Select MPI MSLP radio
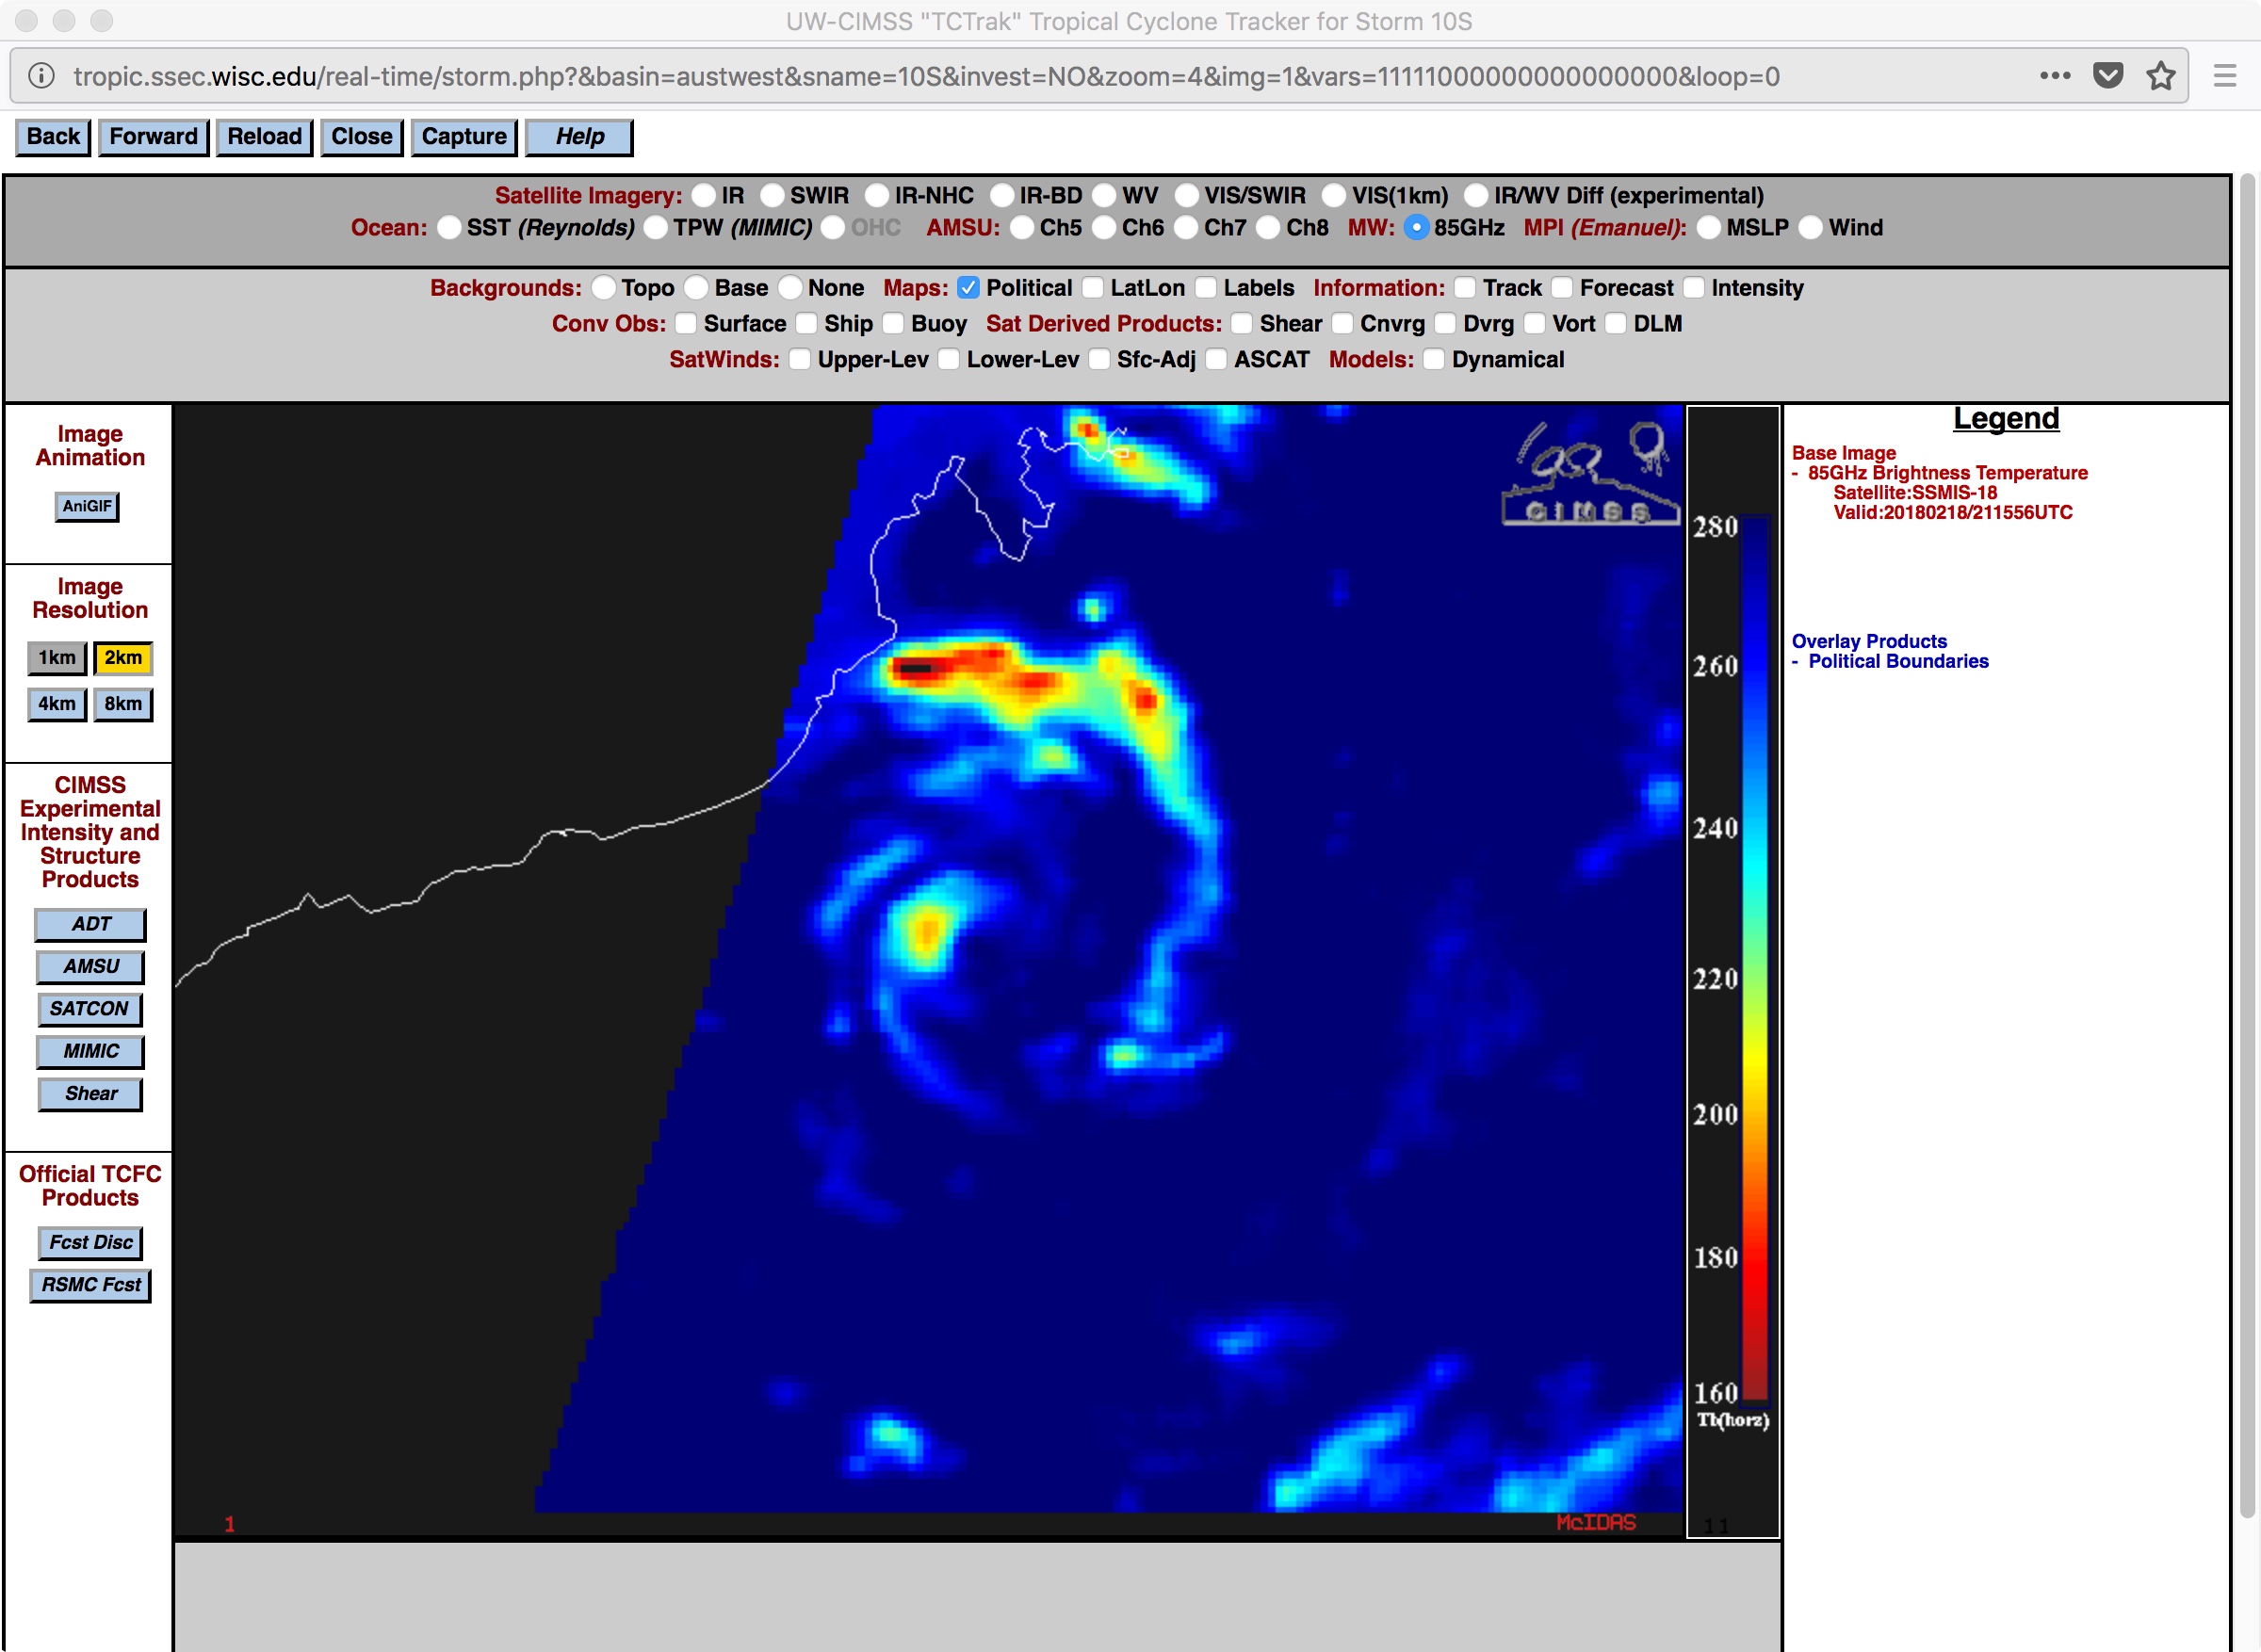The image size is (2261, 1652). [x=1709, y=228]
